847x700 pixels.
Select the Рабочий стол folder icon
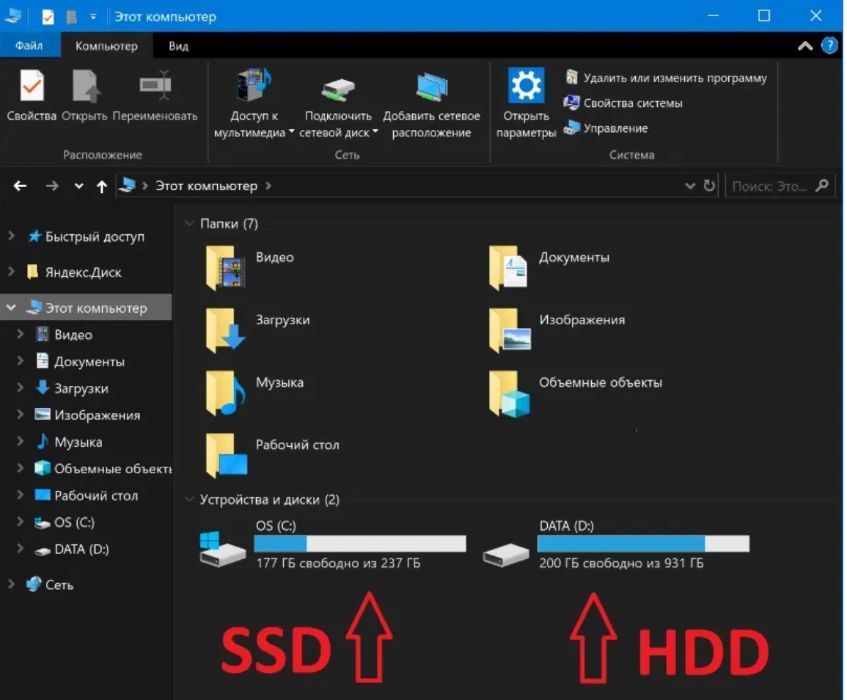[x=227, y=455]
